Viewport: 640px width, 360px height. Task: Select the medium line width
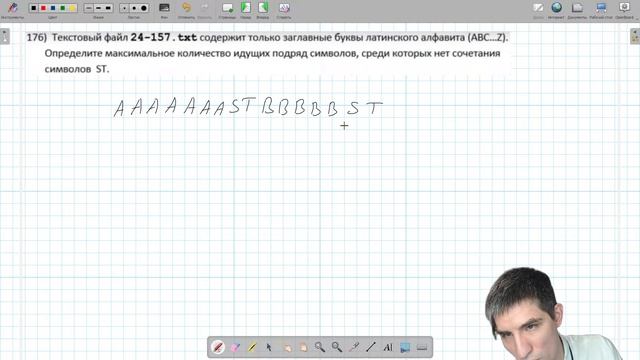[x=98, y=8]
